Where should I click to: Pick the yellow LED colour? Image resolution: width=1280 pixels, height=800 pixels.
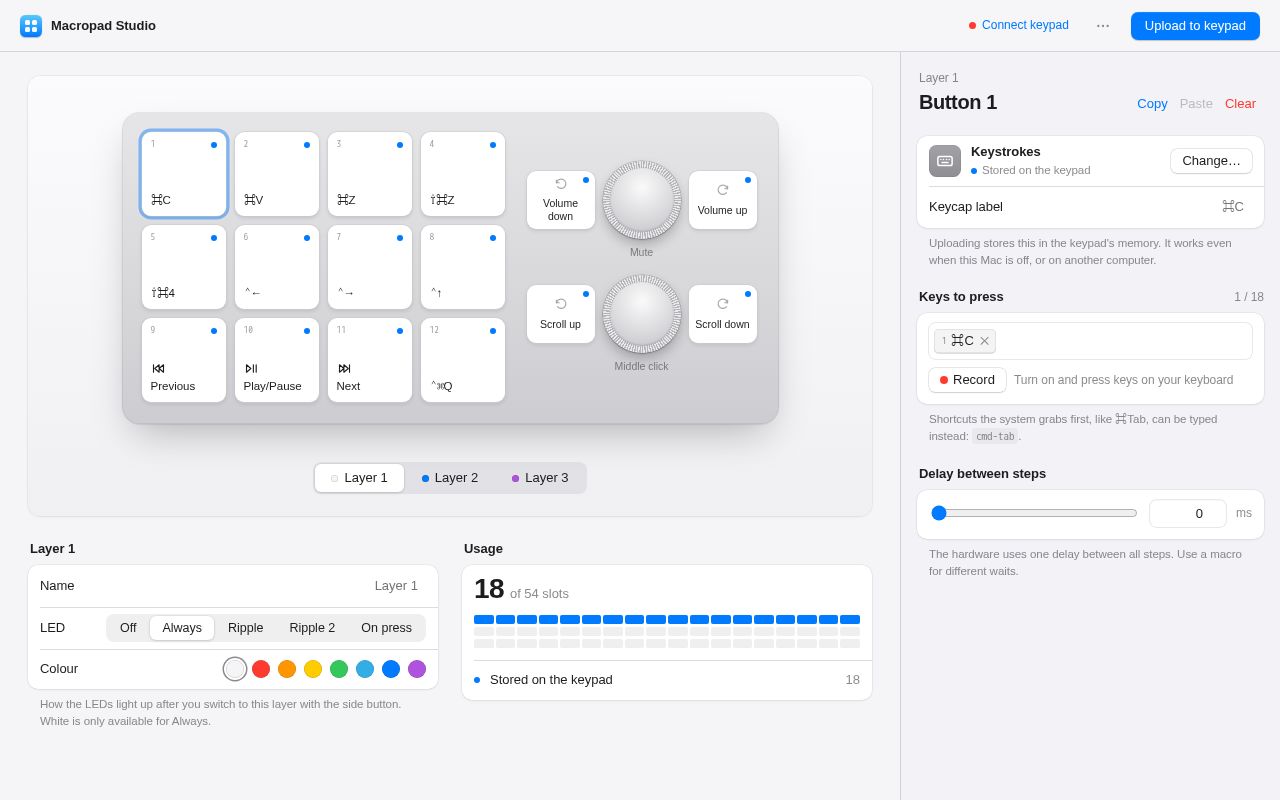coord(313,669)
